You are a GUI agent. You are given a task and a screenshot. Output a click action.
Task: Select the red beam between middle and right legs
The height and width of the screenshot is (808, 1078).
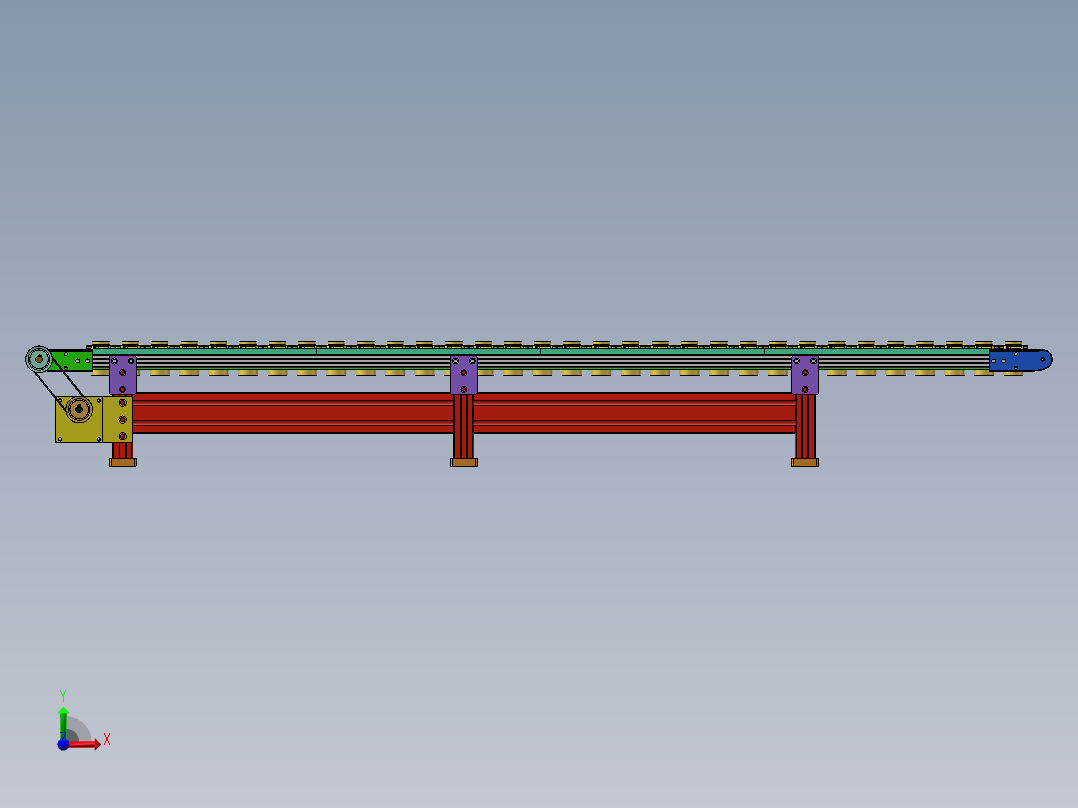point(635,413)
